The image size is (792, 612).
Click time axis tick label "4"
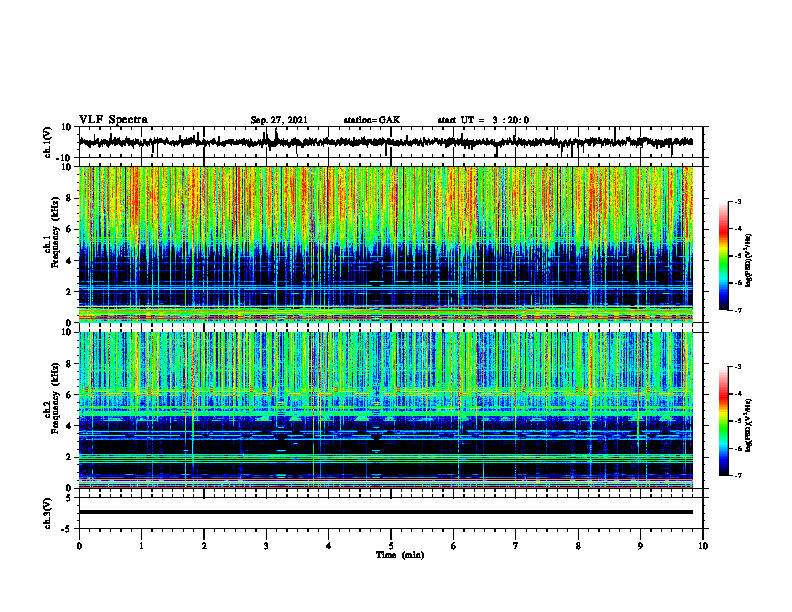(x=329, y=546)
